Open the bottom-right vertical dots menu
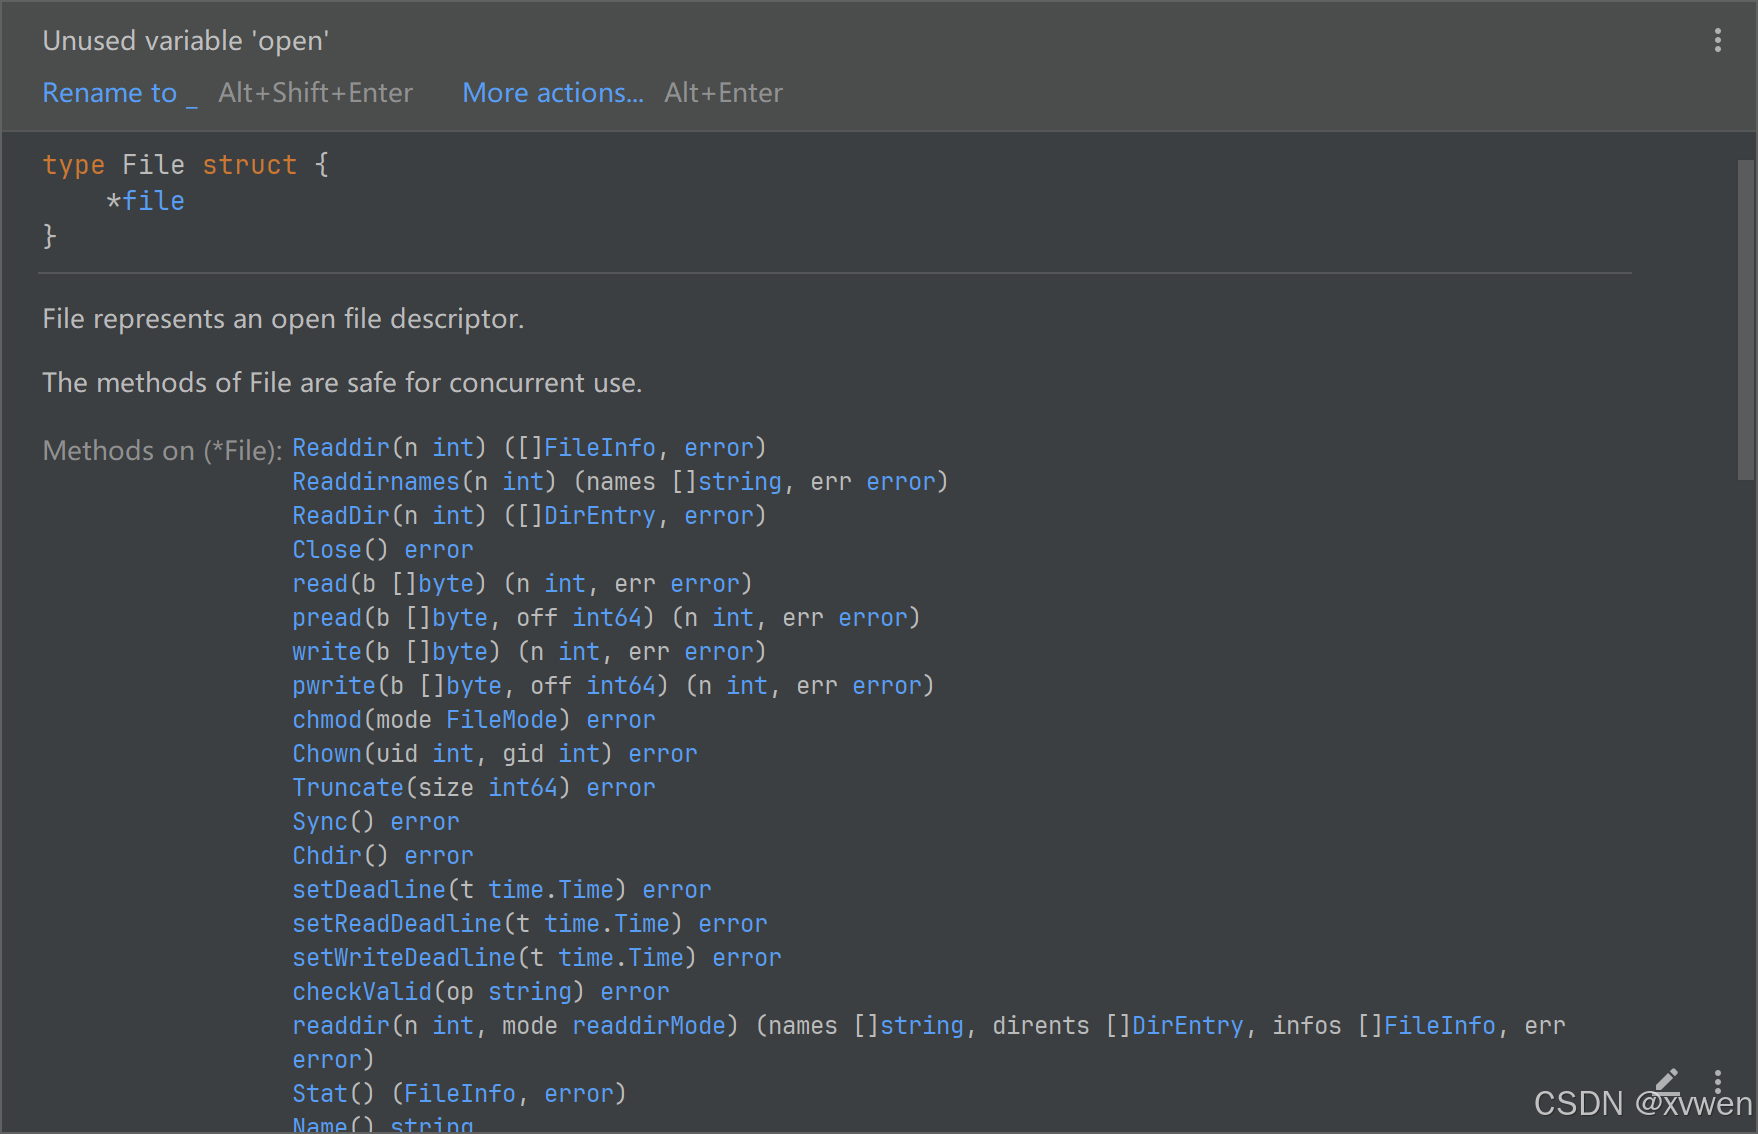1758x1134 pixels. tap(1717, 1081)
